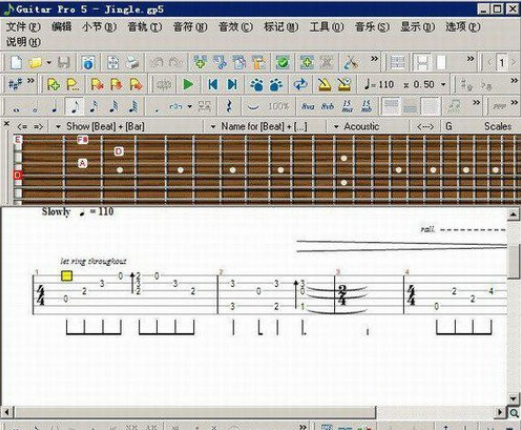Click the Undo arrow icon

point(157,63)
